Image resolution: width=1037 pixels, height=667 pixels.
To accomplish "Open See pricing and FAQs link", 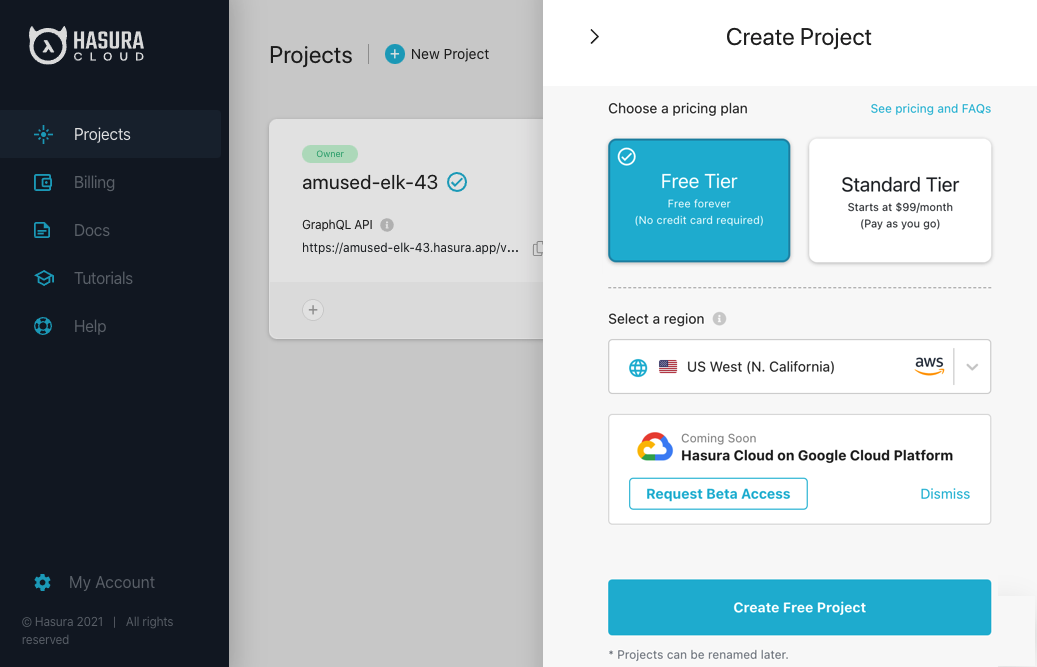I will (x=930, y=108).
